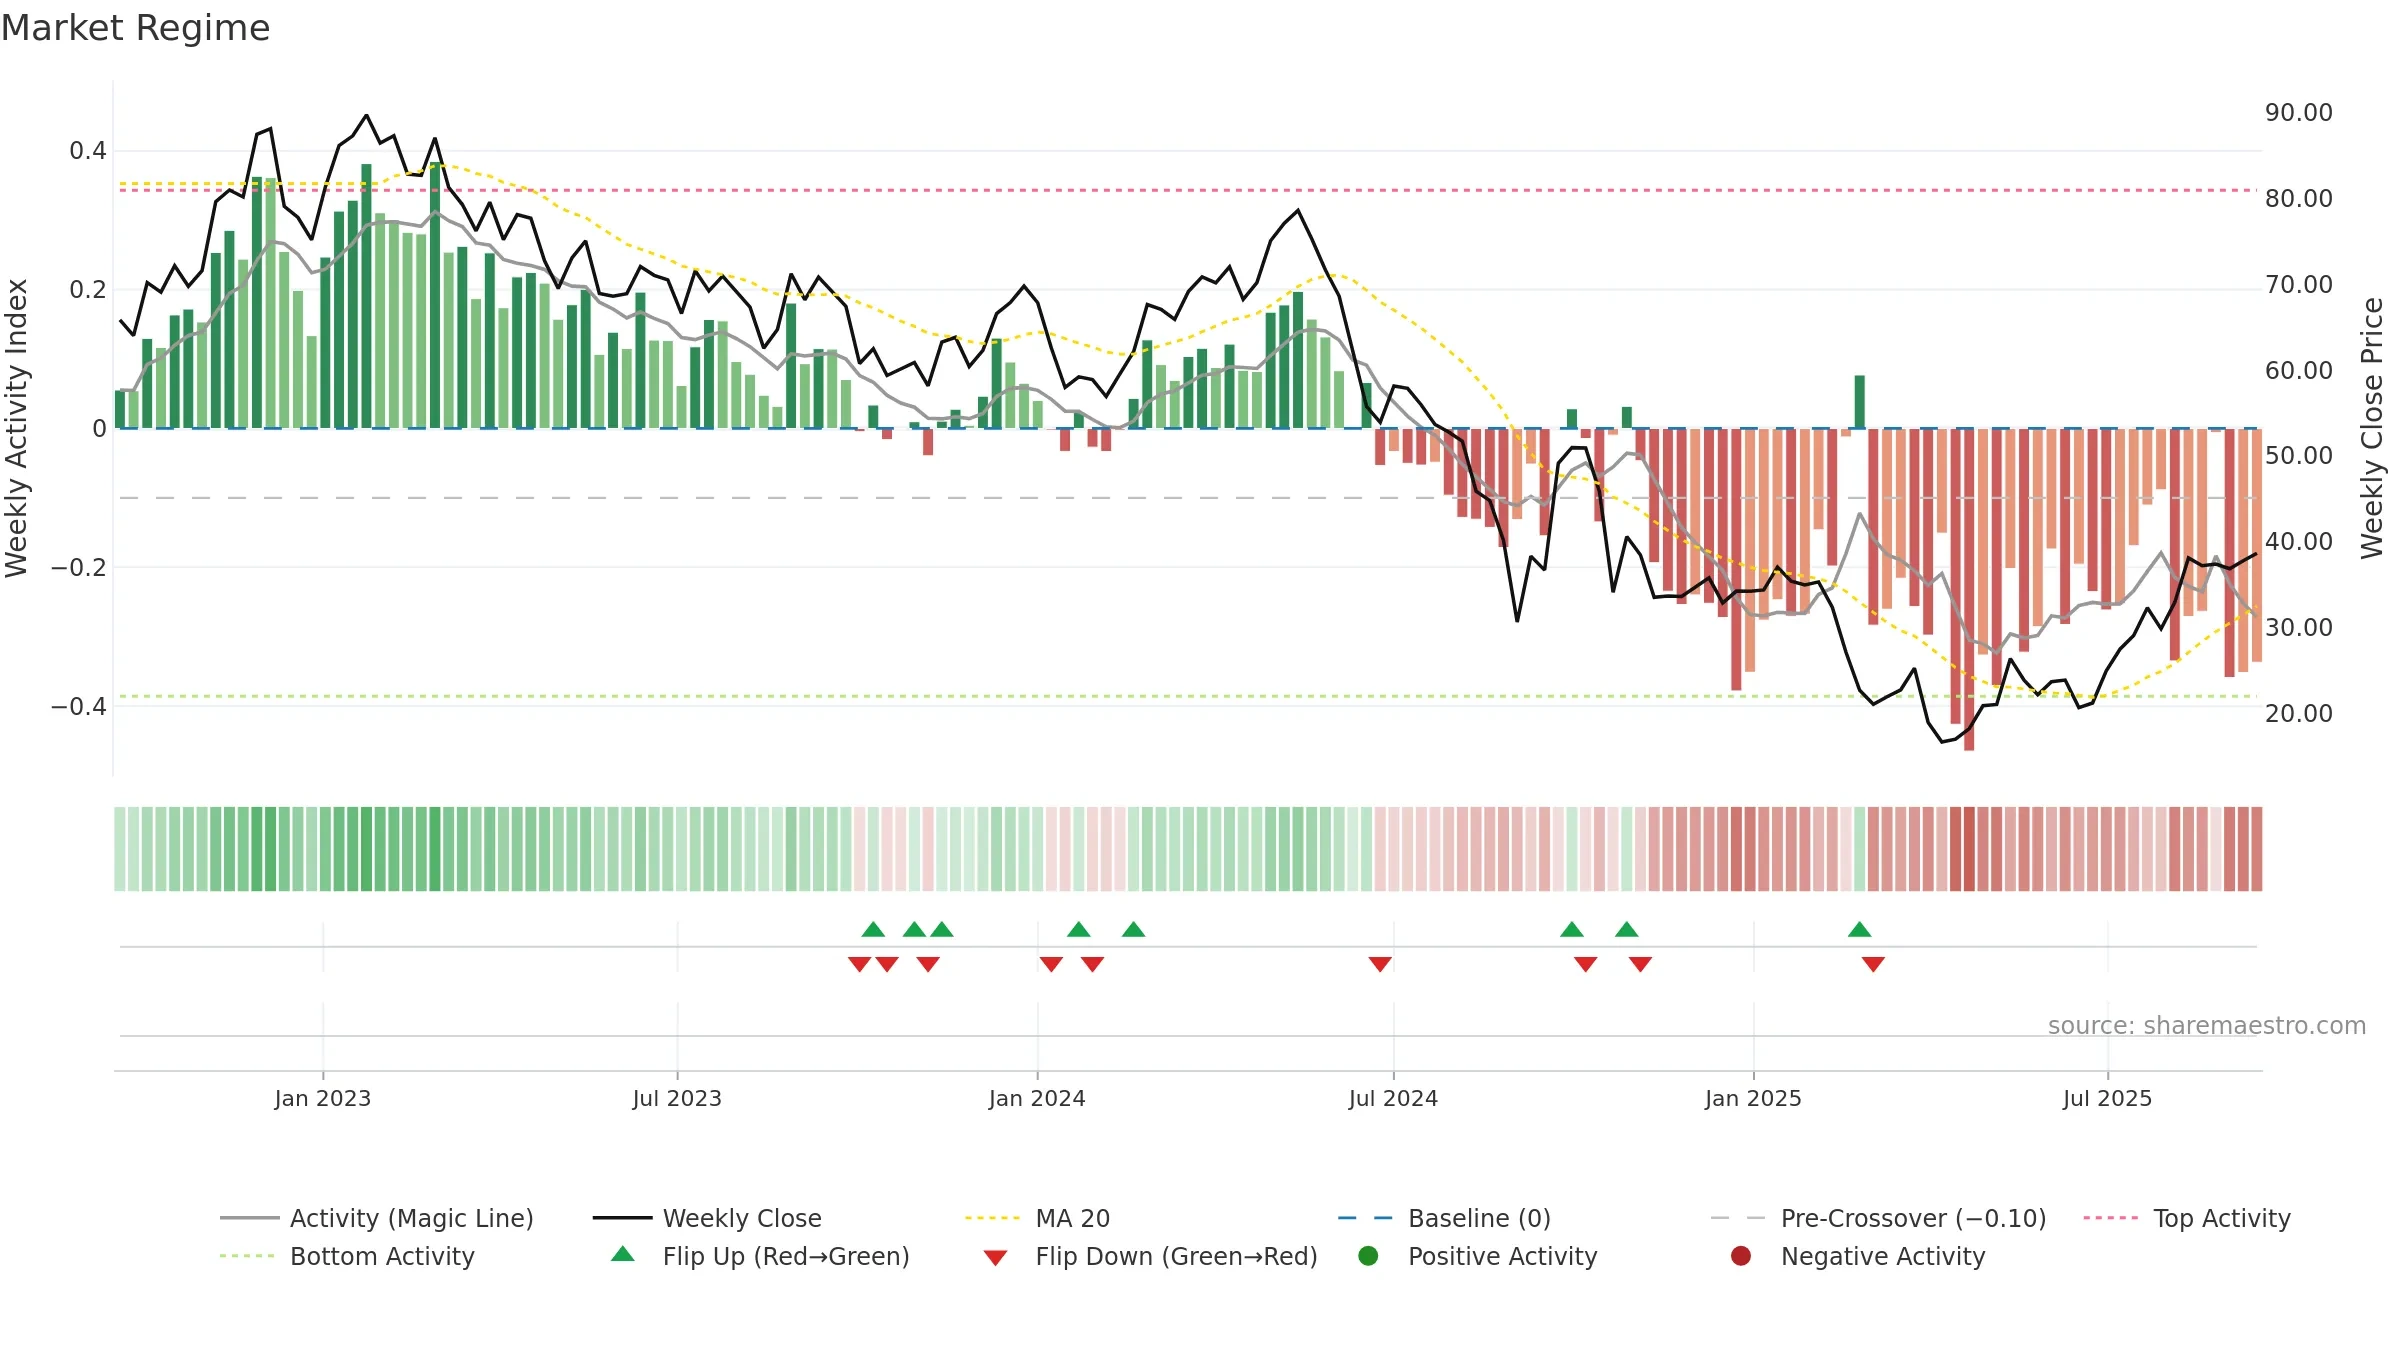2400x1350 pixels.
Task: Toggle the Flip Down (Green→Red) legend entry
Action: coord(1150,1256)
